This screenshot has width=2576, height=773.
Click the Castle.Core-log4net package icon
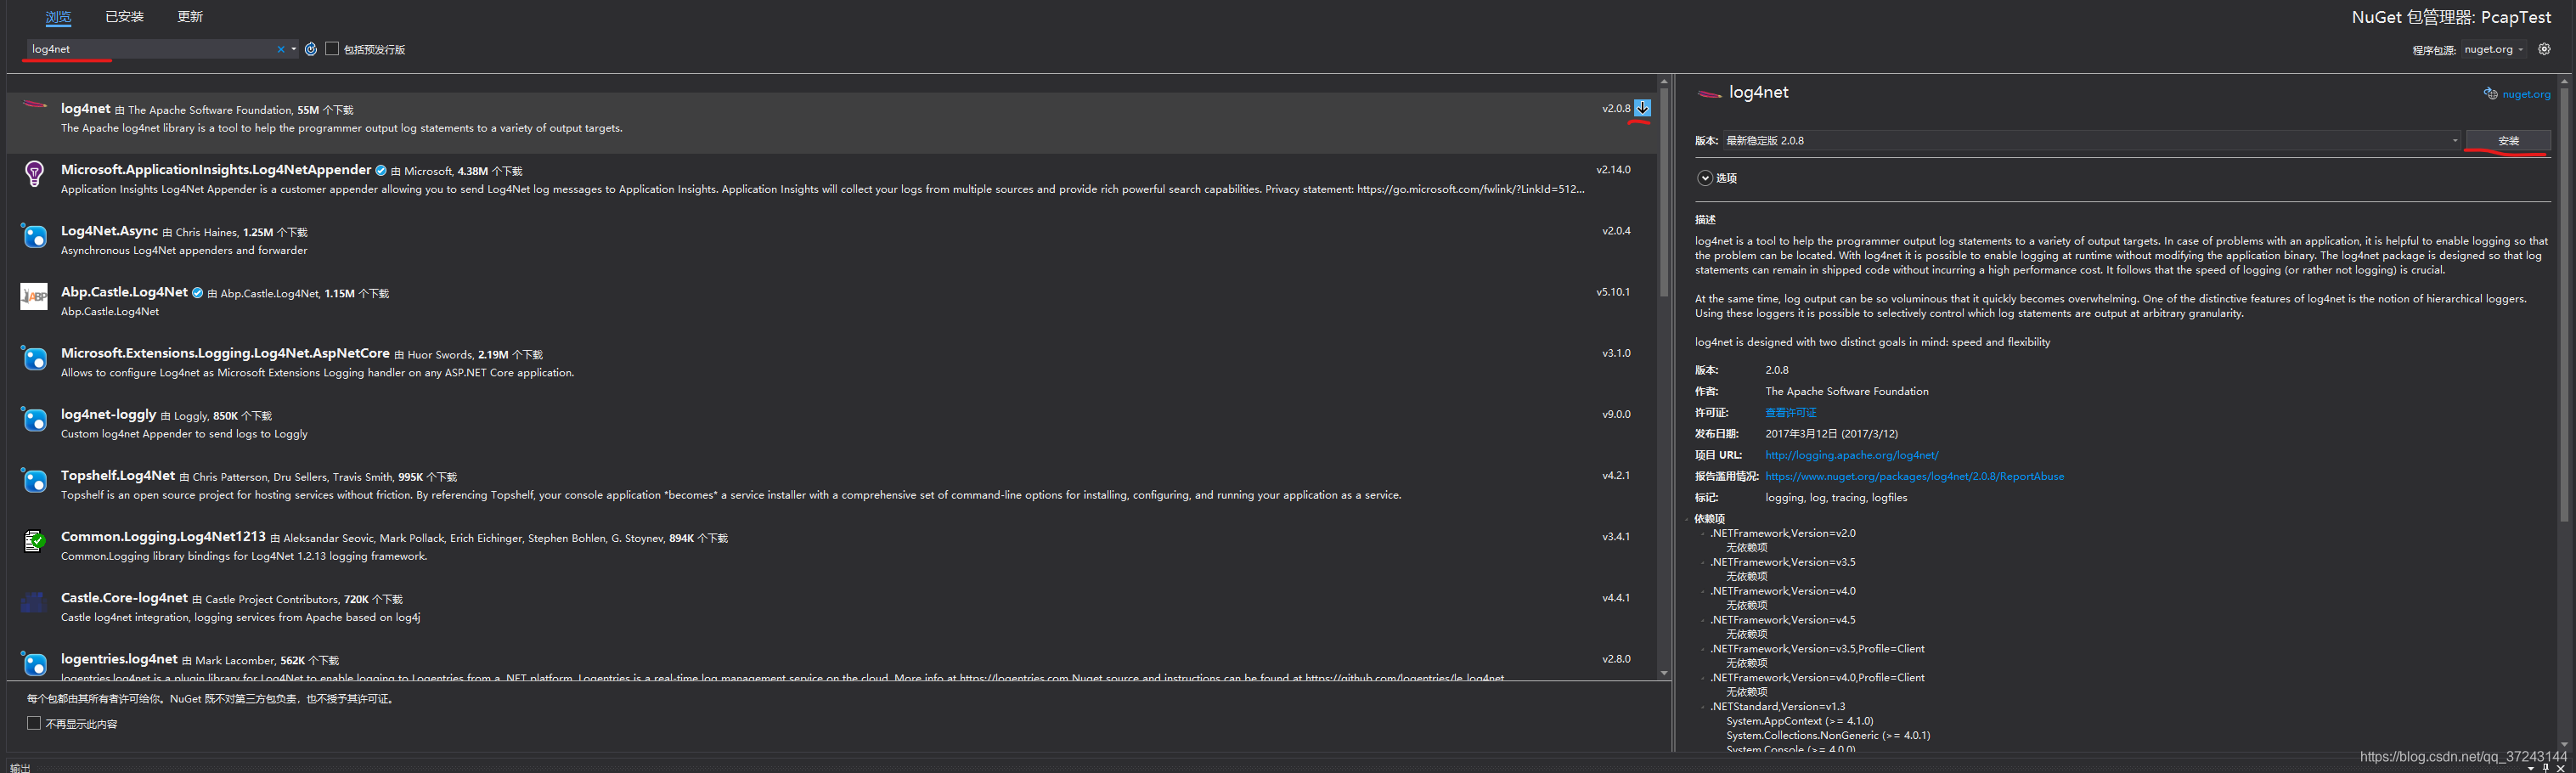[34, 602]
